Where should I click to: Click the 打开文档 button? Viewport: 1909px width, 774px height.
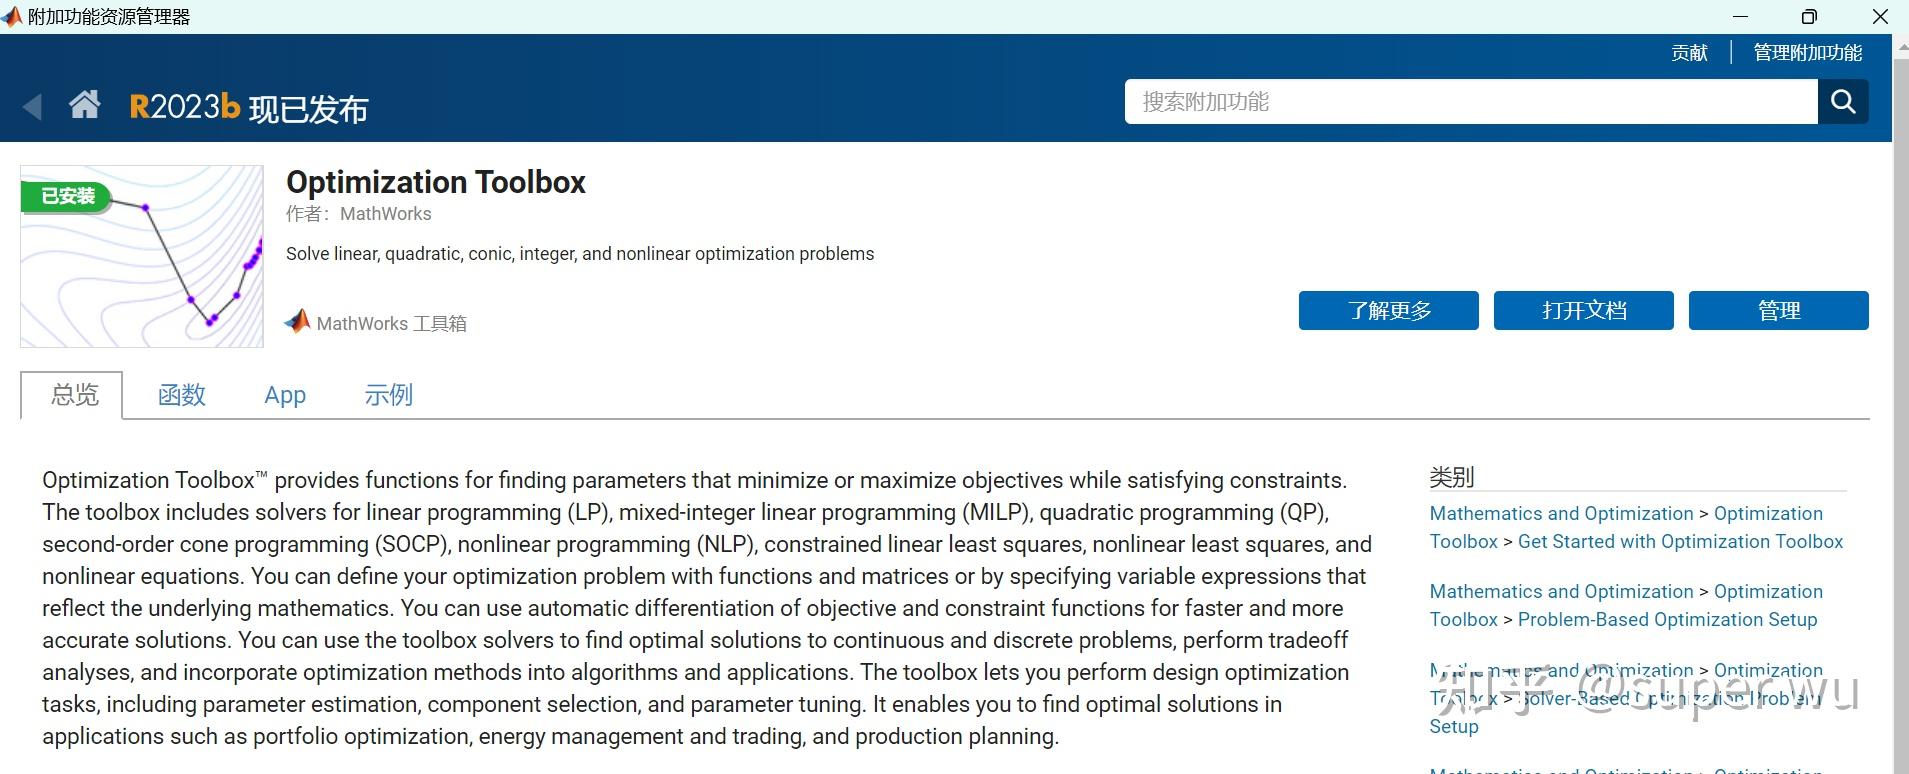coord(1583,311)
